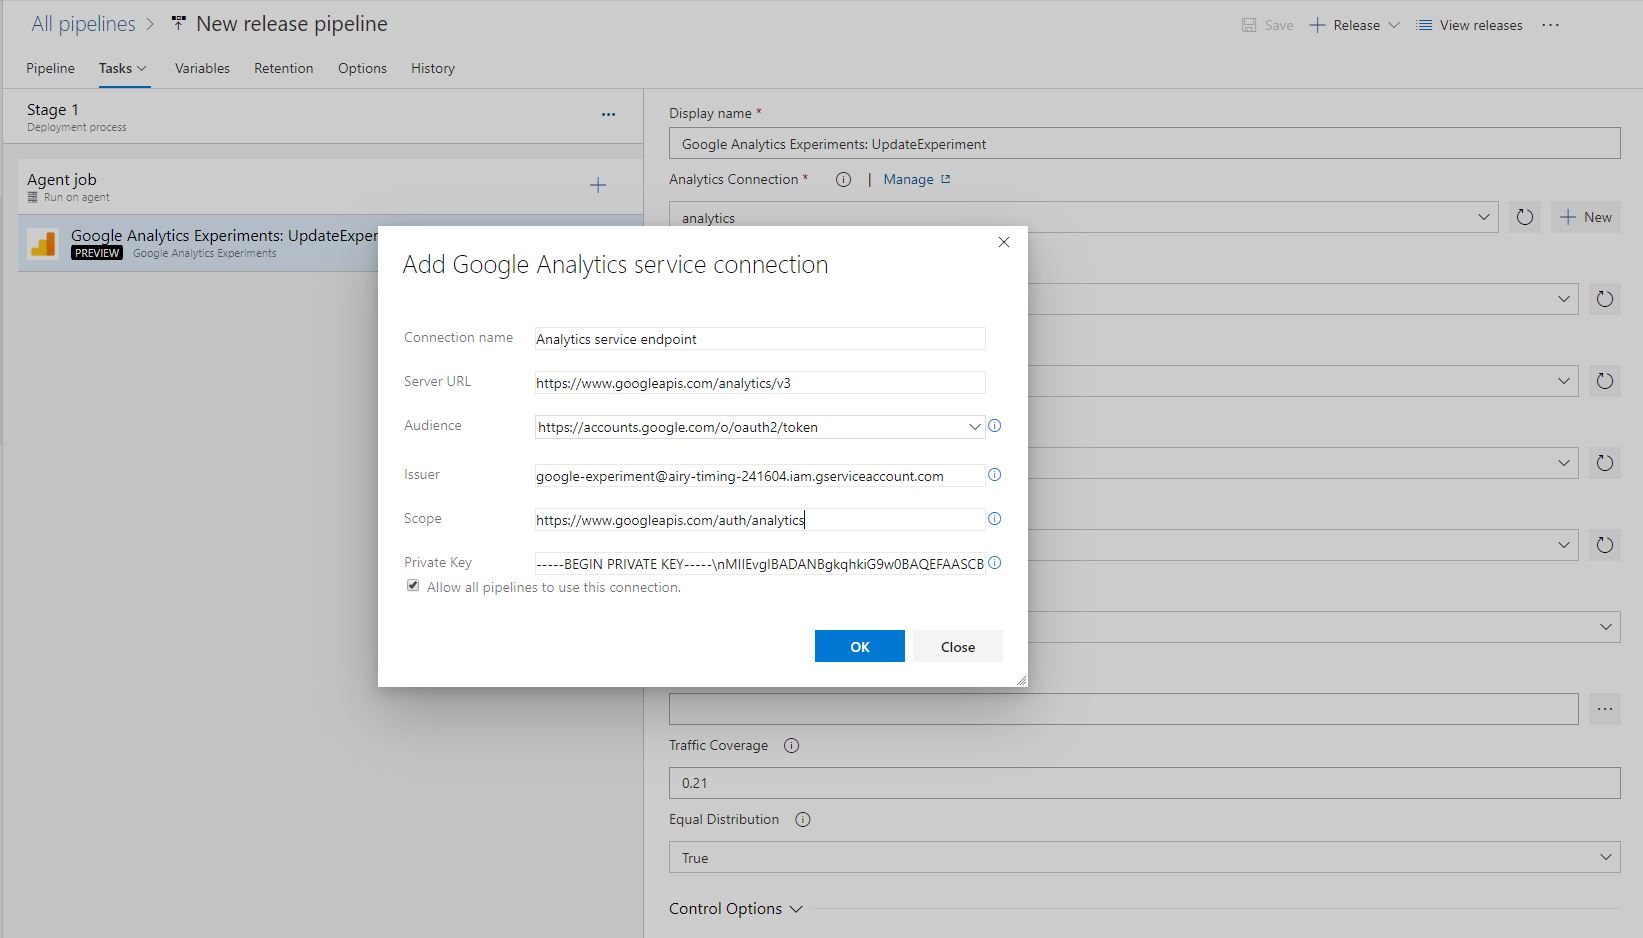Viewport: 1643px width, 938px height.
Task: Click the Issuer field
Action: pos(760,476)
